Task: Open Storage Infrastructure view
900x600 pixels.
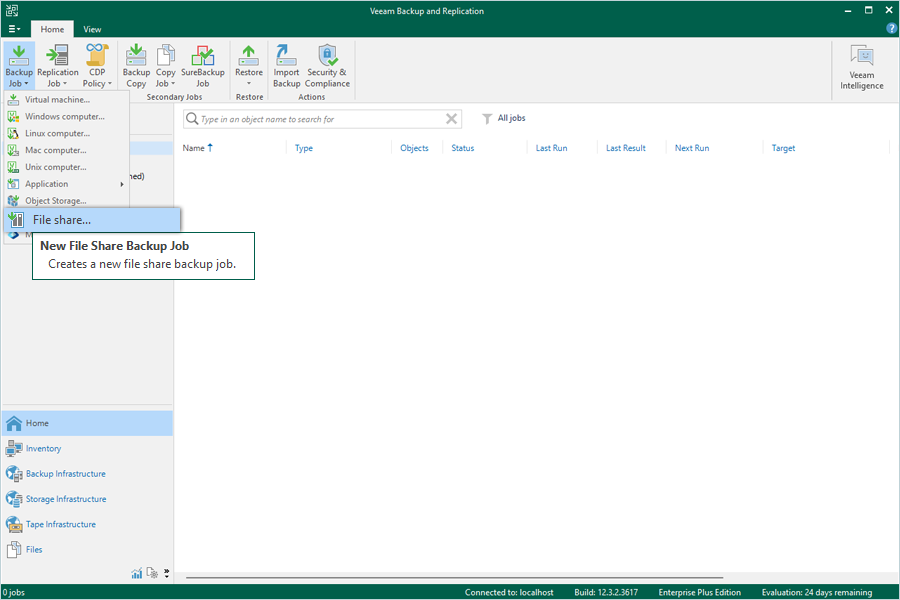Action: tap(87, 499)
